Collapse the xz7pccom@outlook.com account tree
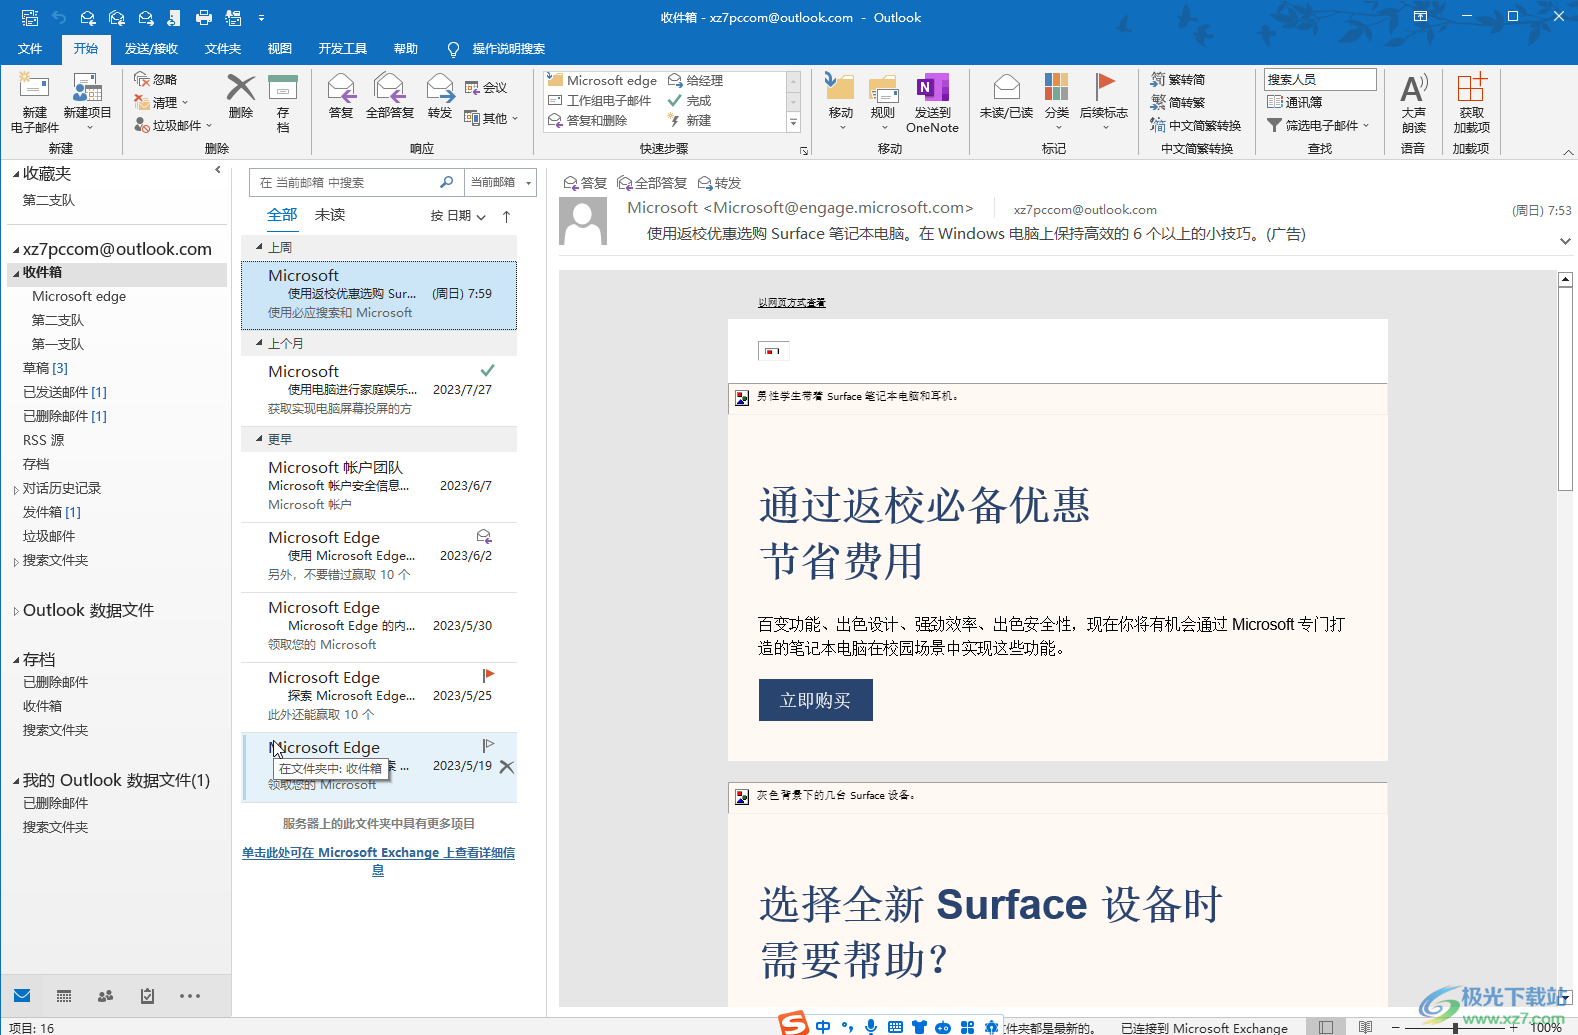Screen dimensions: 1578x1035 pos(16,250)
